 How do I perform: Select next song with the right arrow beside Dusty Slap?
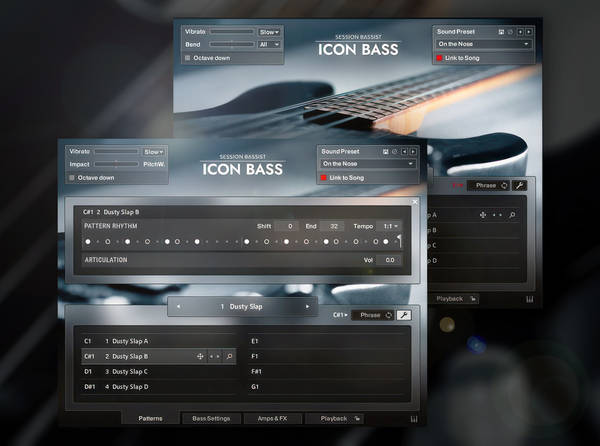click(x=307, y=307)
